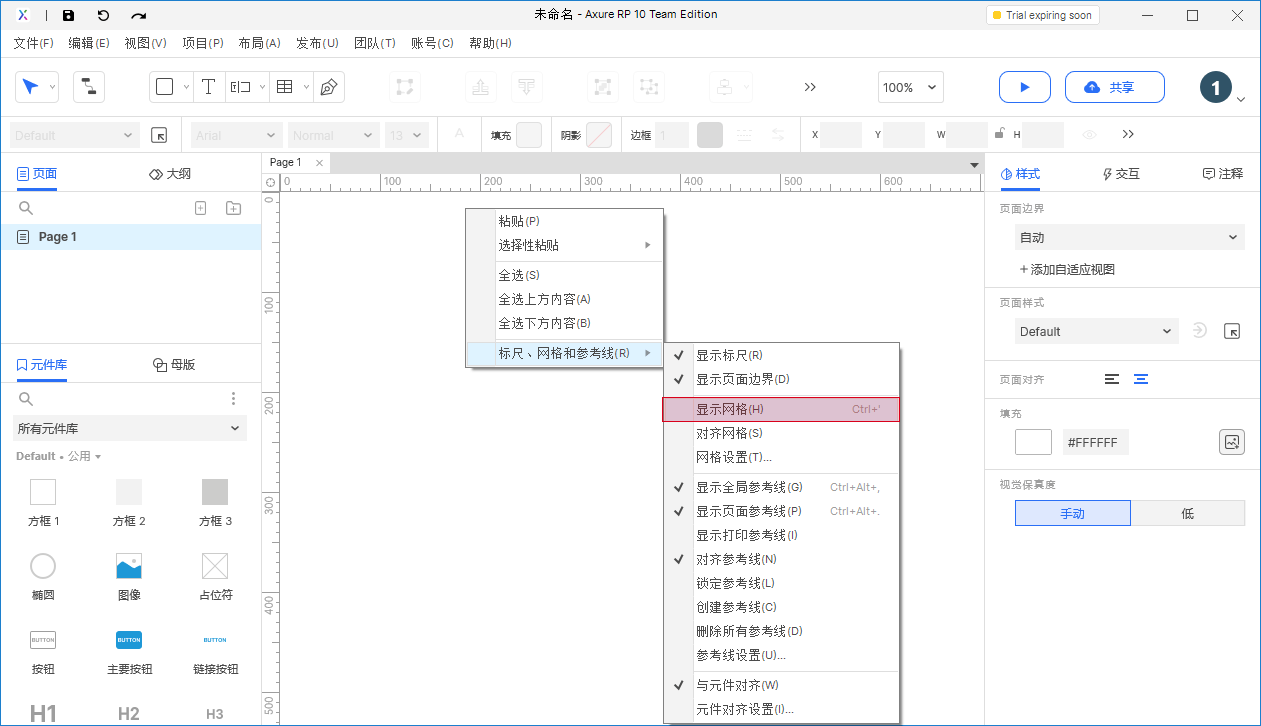1261x726 pixels.
Task: Click the border color swatch
Action: 710,135
